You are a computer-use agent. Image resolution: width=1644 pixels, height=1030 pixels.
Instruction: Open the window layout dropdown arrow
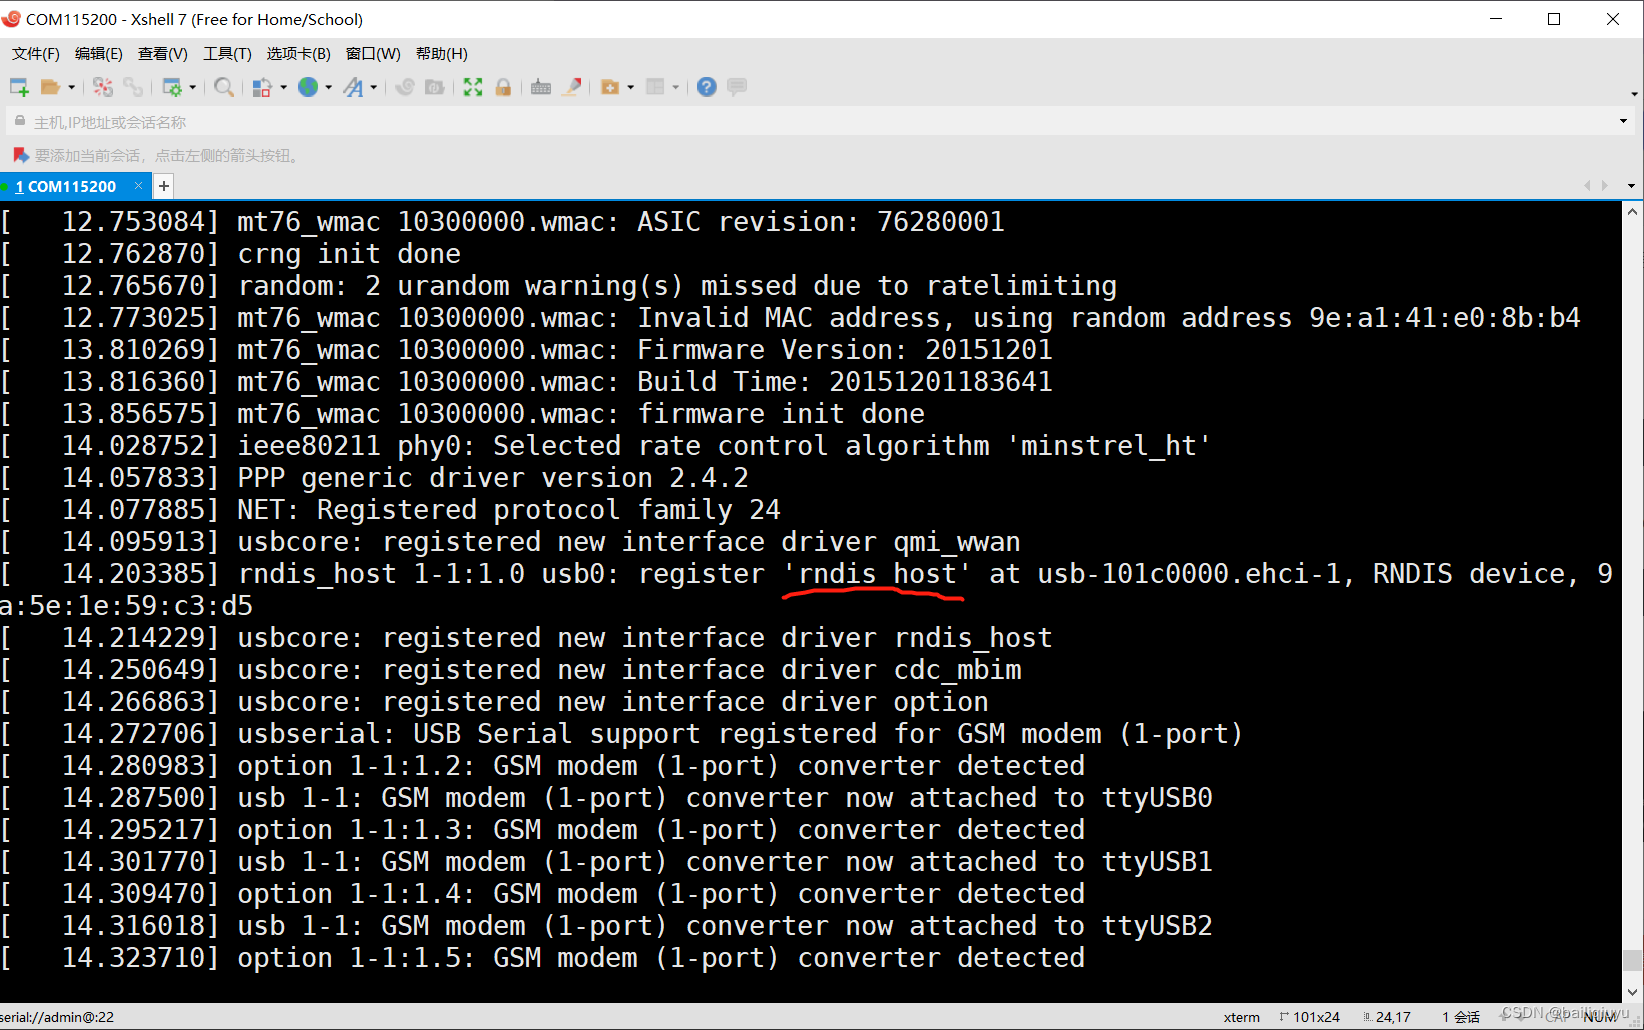pyautogui.click(x=676, y=87)
